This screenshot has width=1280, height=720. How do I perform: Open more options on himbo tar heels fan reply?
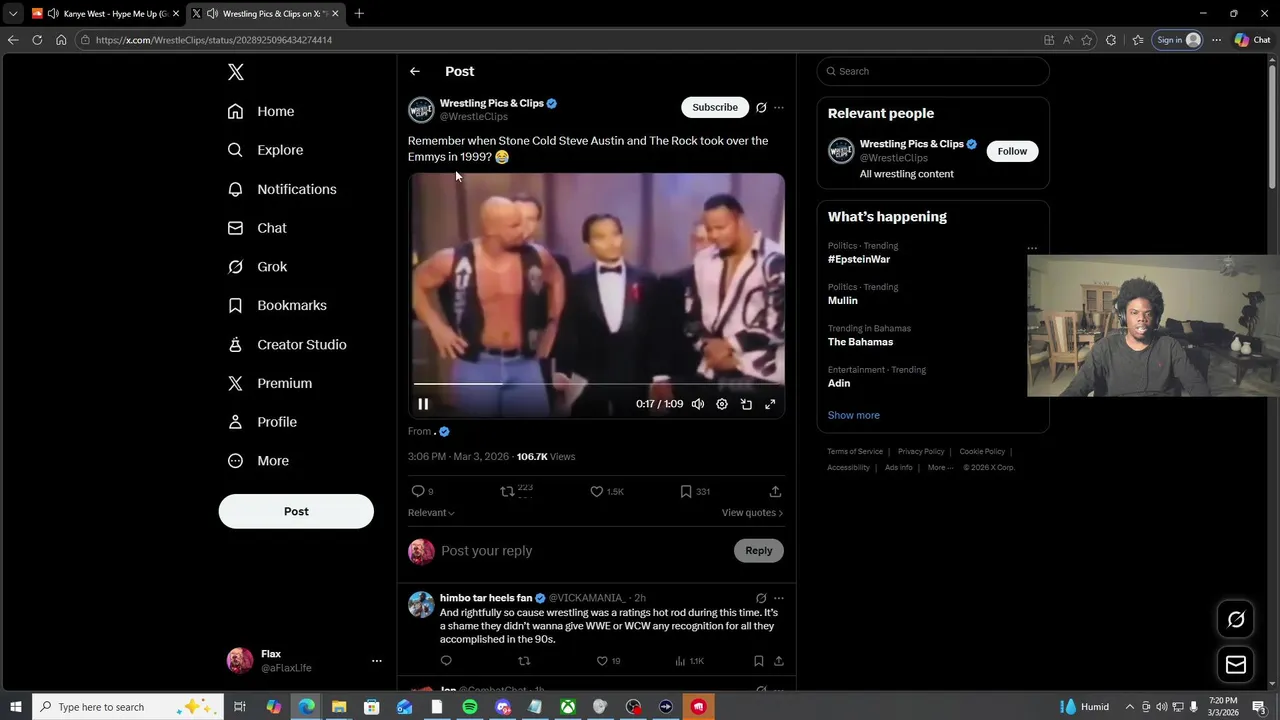coord(779,598)
